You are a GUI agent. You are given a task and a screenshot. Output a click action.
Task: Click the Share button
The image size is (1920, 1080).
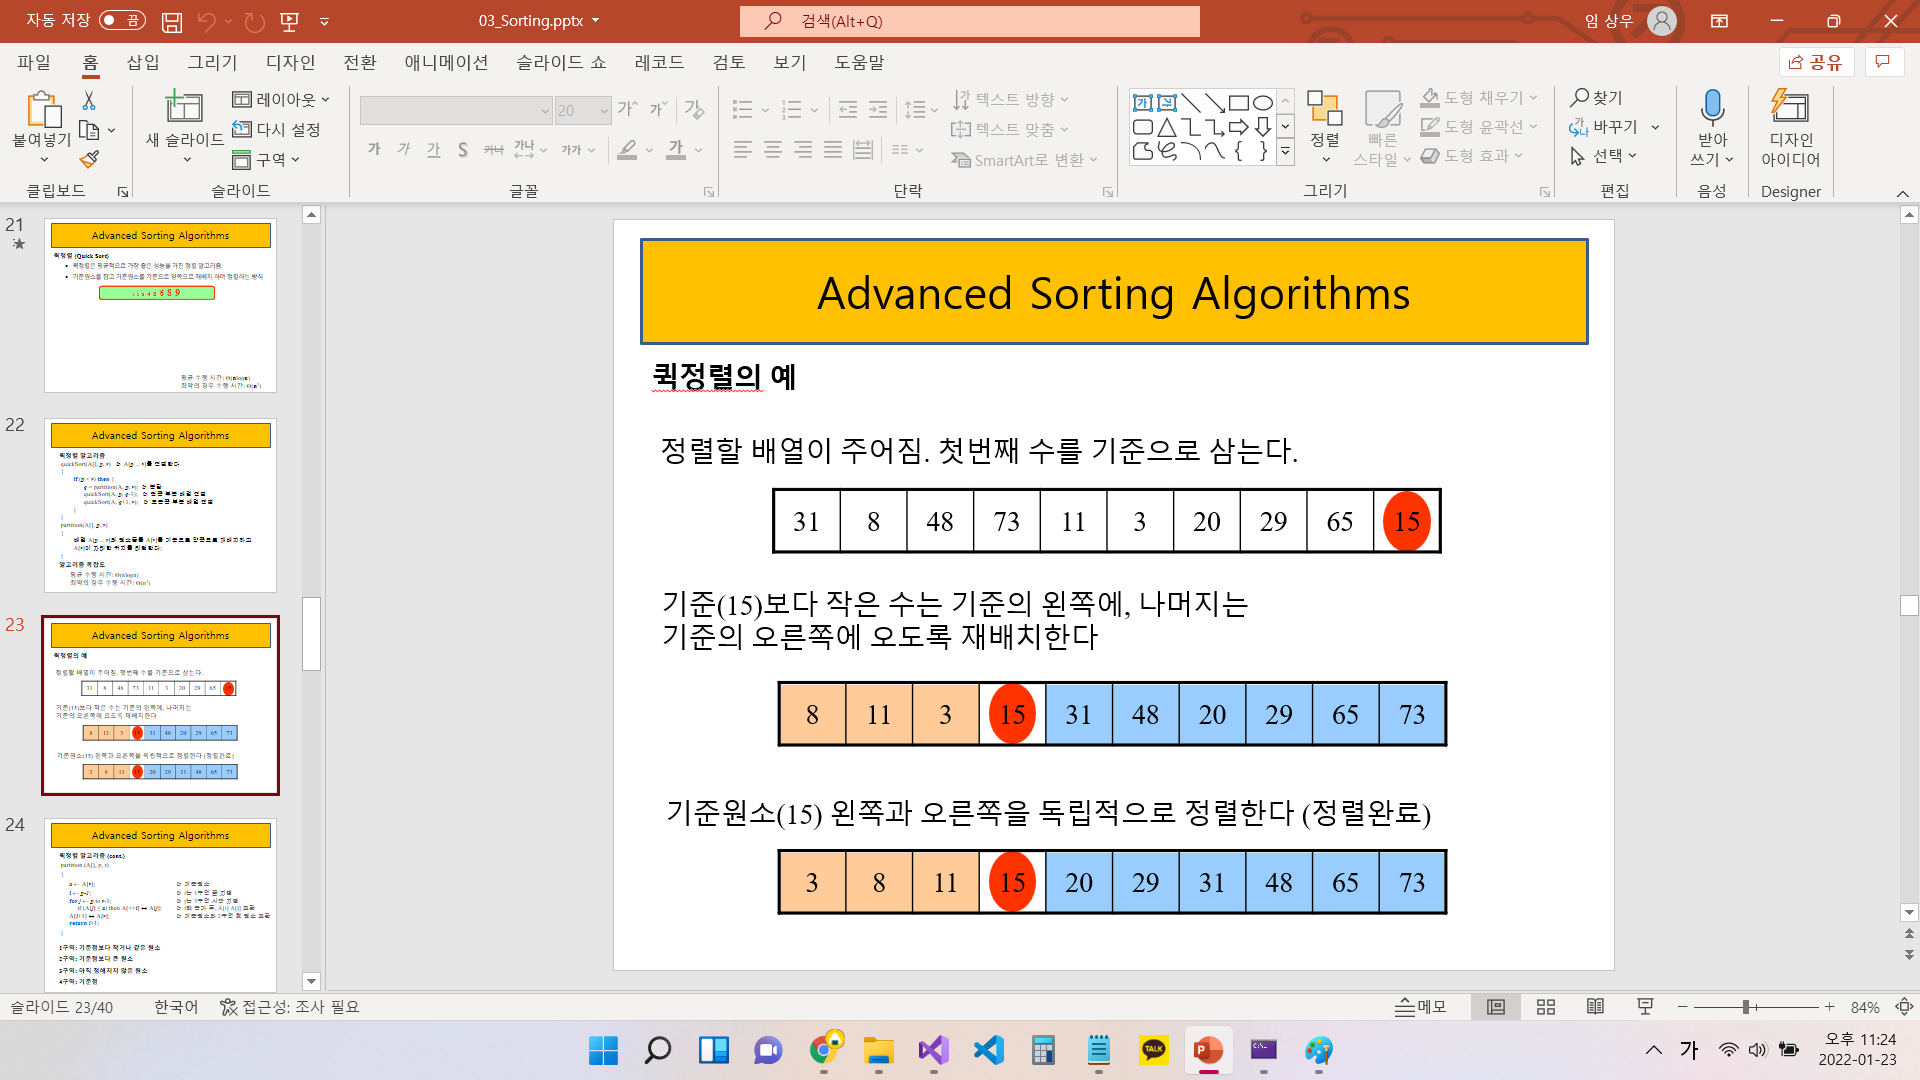[x=1816, y=62]
